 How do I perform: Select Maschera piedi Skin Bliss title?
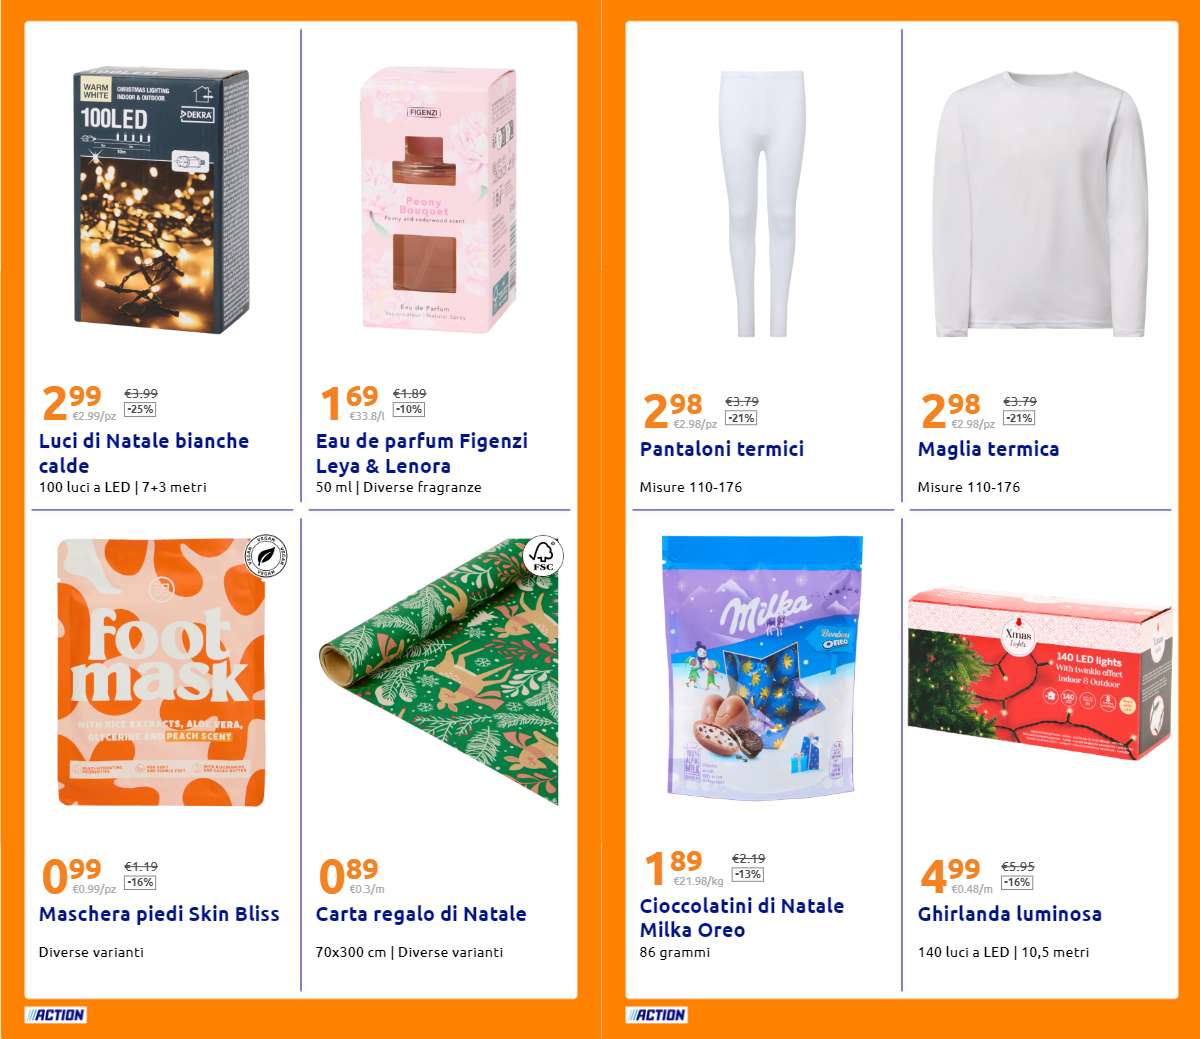pyautogui.click(x=159, y=914)
